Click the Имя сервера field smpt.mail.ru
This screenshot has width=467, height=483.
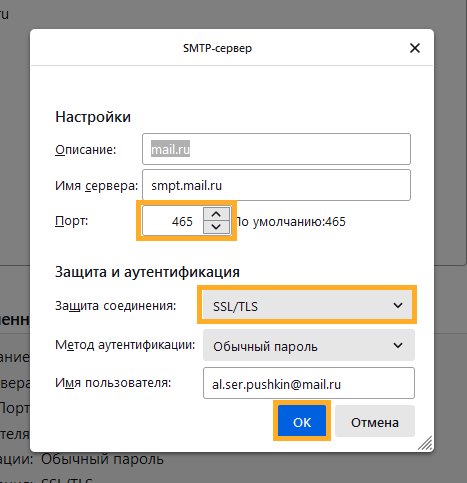(x=276, y=185)
